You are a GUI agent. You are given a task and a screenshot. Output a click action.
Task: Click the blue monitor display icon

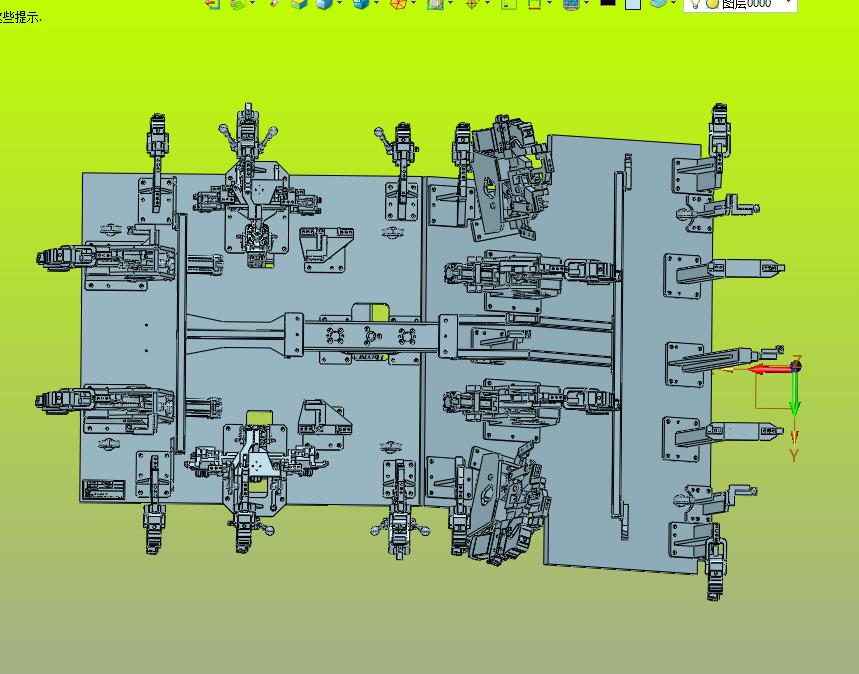pyautogui.click(x=571, y=4)
